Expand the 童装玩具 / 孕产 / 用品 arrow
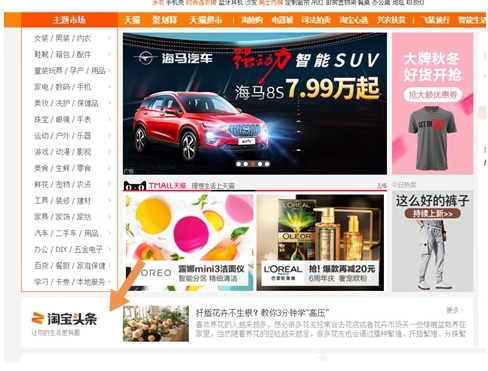 click(109, 71)
